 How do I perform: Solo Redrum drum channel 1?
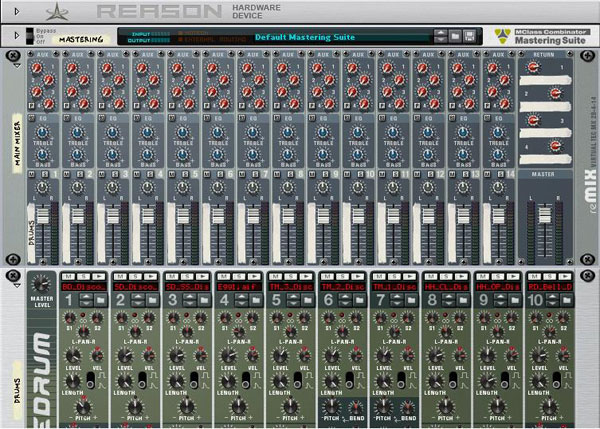tap(83, 276)
